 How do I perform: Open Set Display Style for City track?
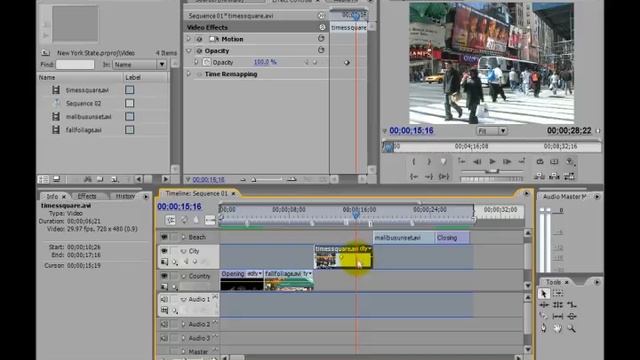164,262
